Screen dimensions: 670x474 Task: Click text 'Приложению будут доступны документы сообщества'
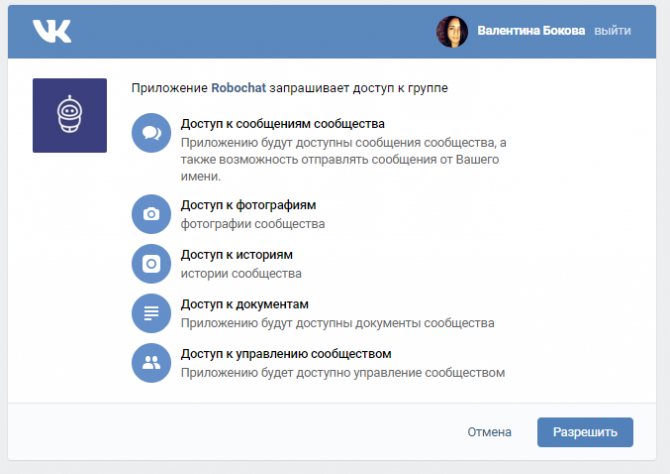(338, 323)
